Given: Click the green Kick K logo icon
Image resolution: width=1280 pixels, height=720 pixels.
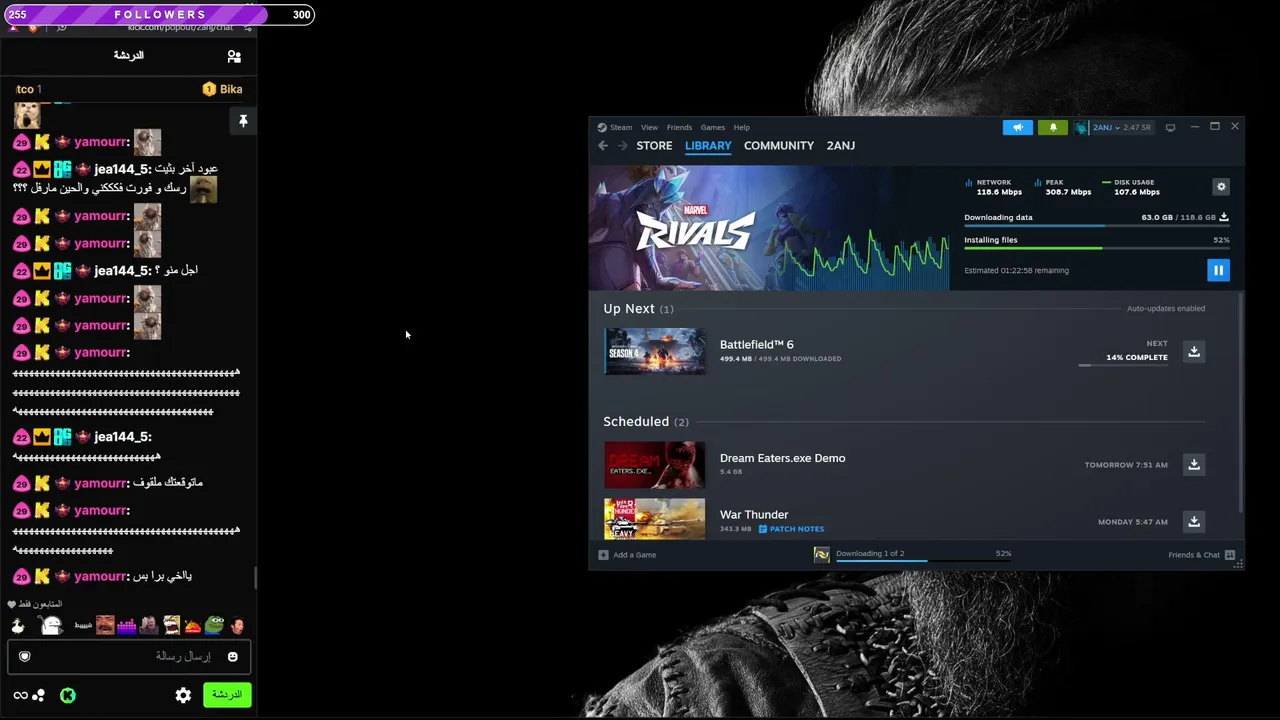Looking at the screenshot, I should (68, 695).
